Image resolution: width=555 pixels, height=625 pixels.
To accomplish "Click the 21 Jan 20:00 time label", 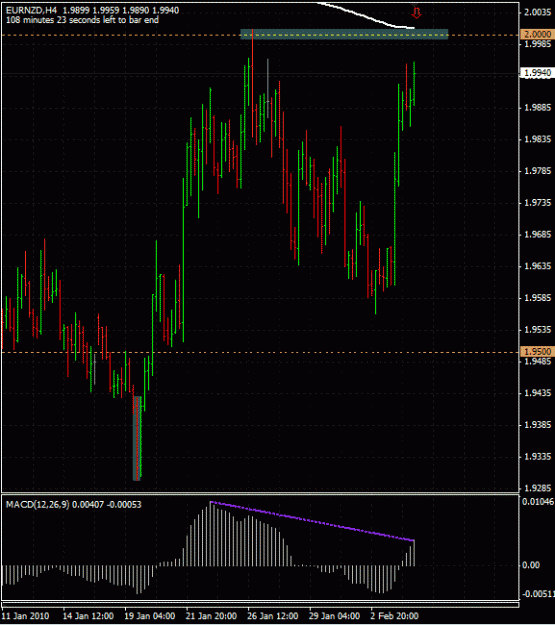I will pyautogui.click(x=212, y=616).
